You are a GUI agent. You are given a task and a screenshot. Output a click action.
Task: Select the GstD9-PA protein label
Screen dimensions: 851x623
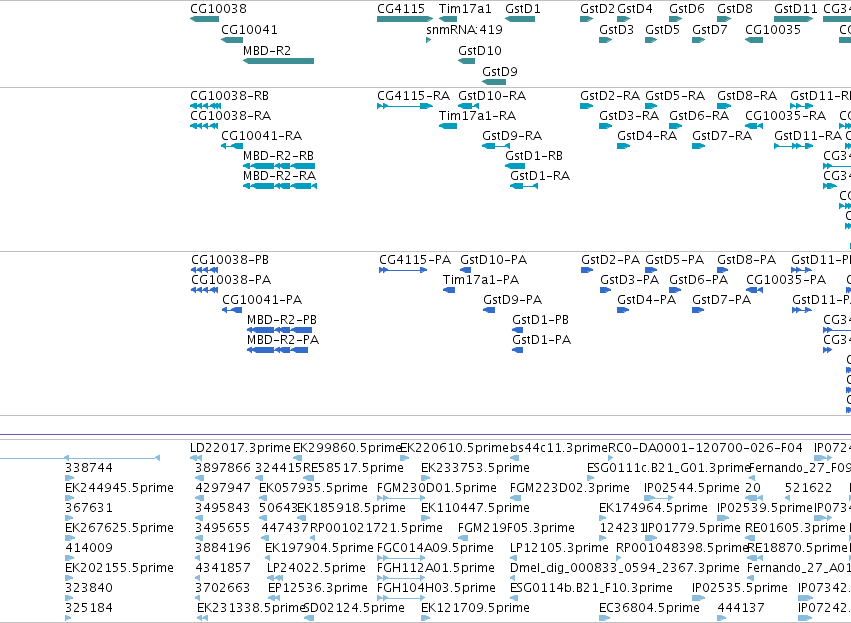point(513,300)
